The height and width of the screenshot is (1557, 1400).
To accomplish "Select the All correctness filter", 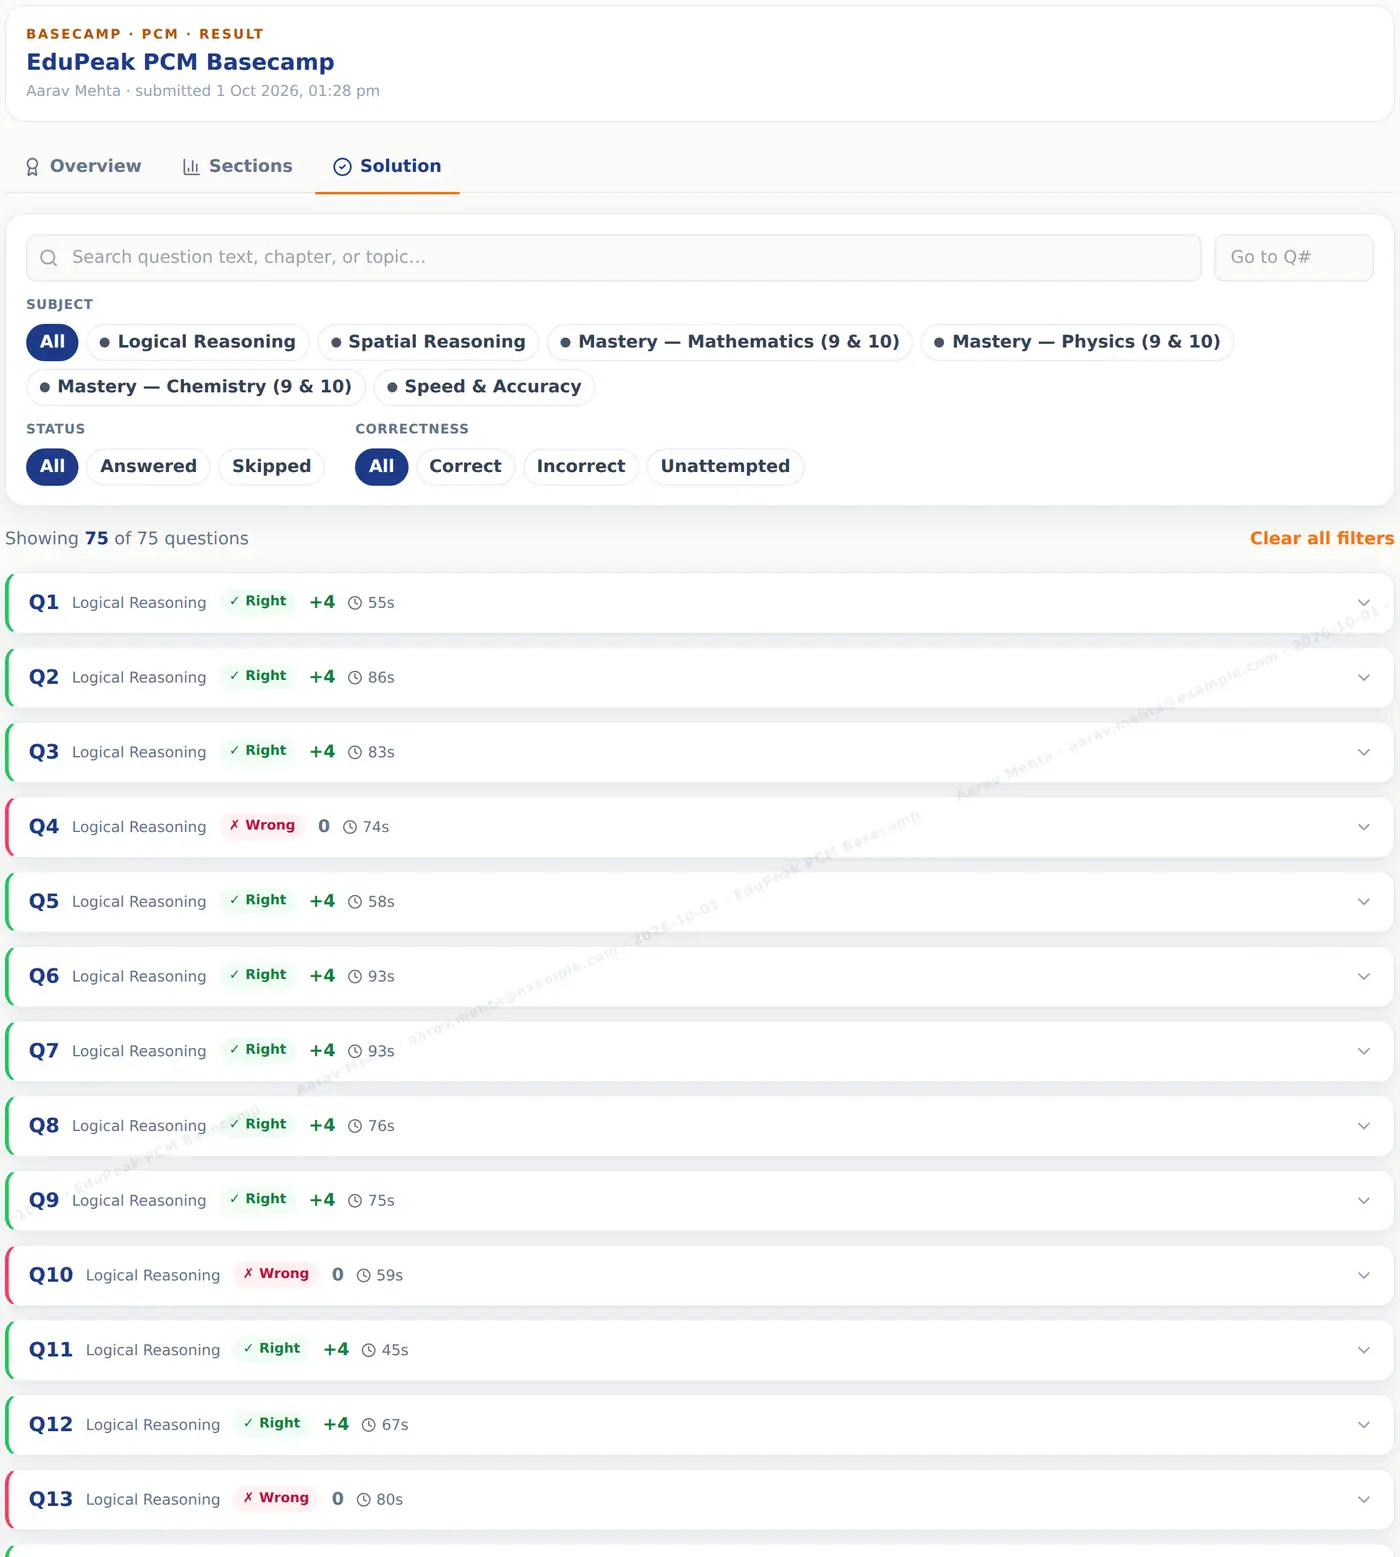I will (x=381, y=467).
